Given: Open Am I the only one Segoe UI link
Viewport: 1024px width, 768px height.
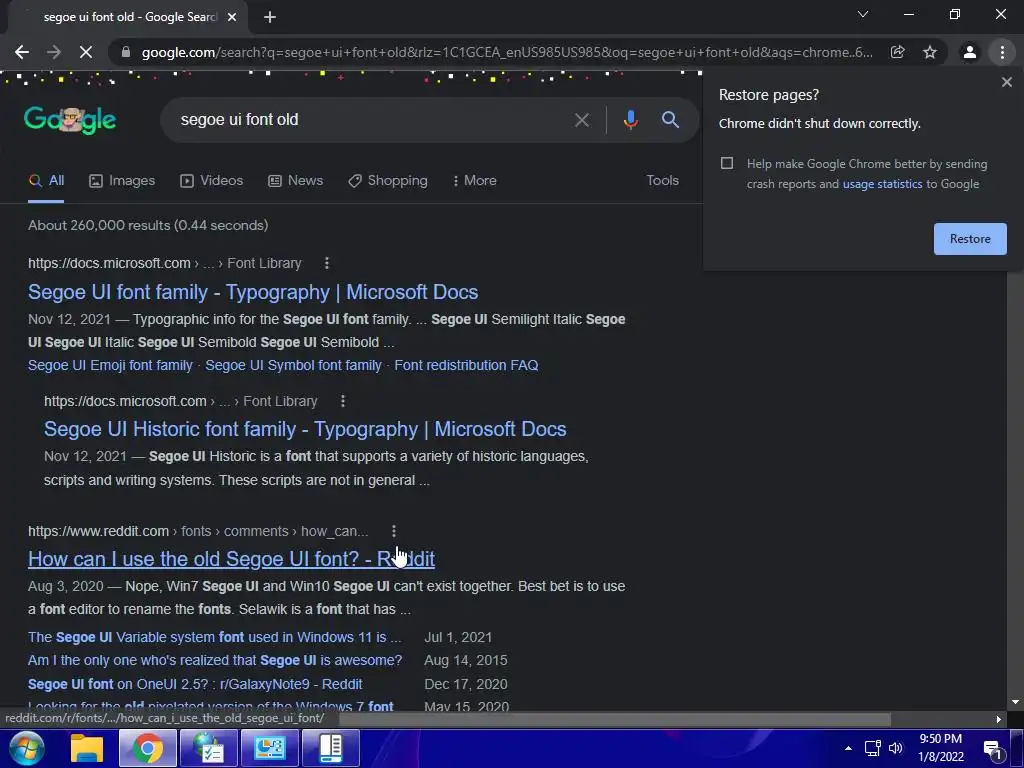Looking at the screenshot, I should tap(215, 661).
